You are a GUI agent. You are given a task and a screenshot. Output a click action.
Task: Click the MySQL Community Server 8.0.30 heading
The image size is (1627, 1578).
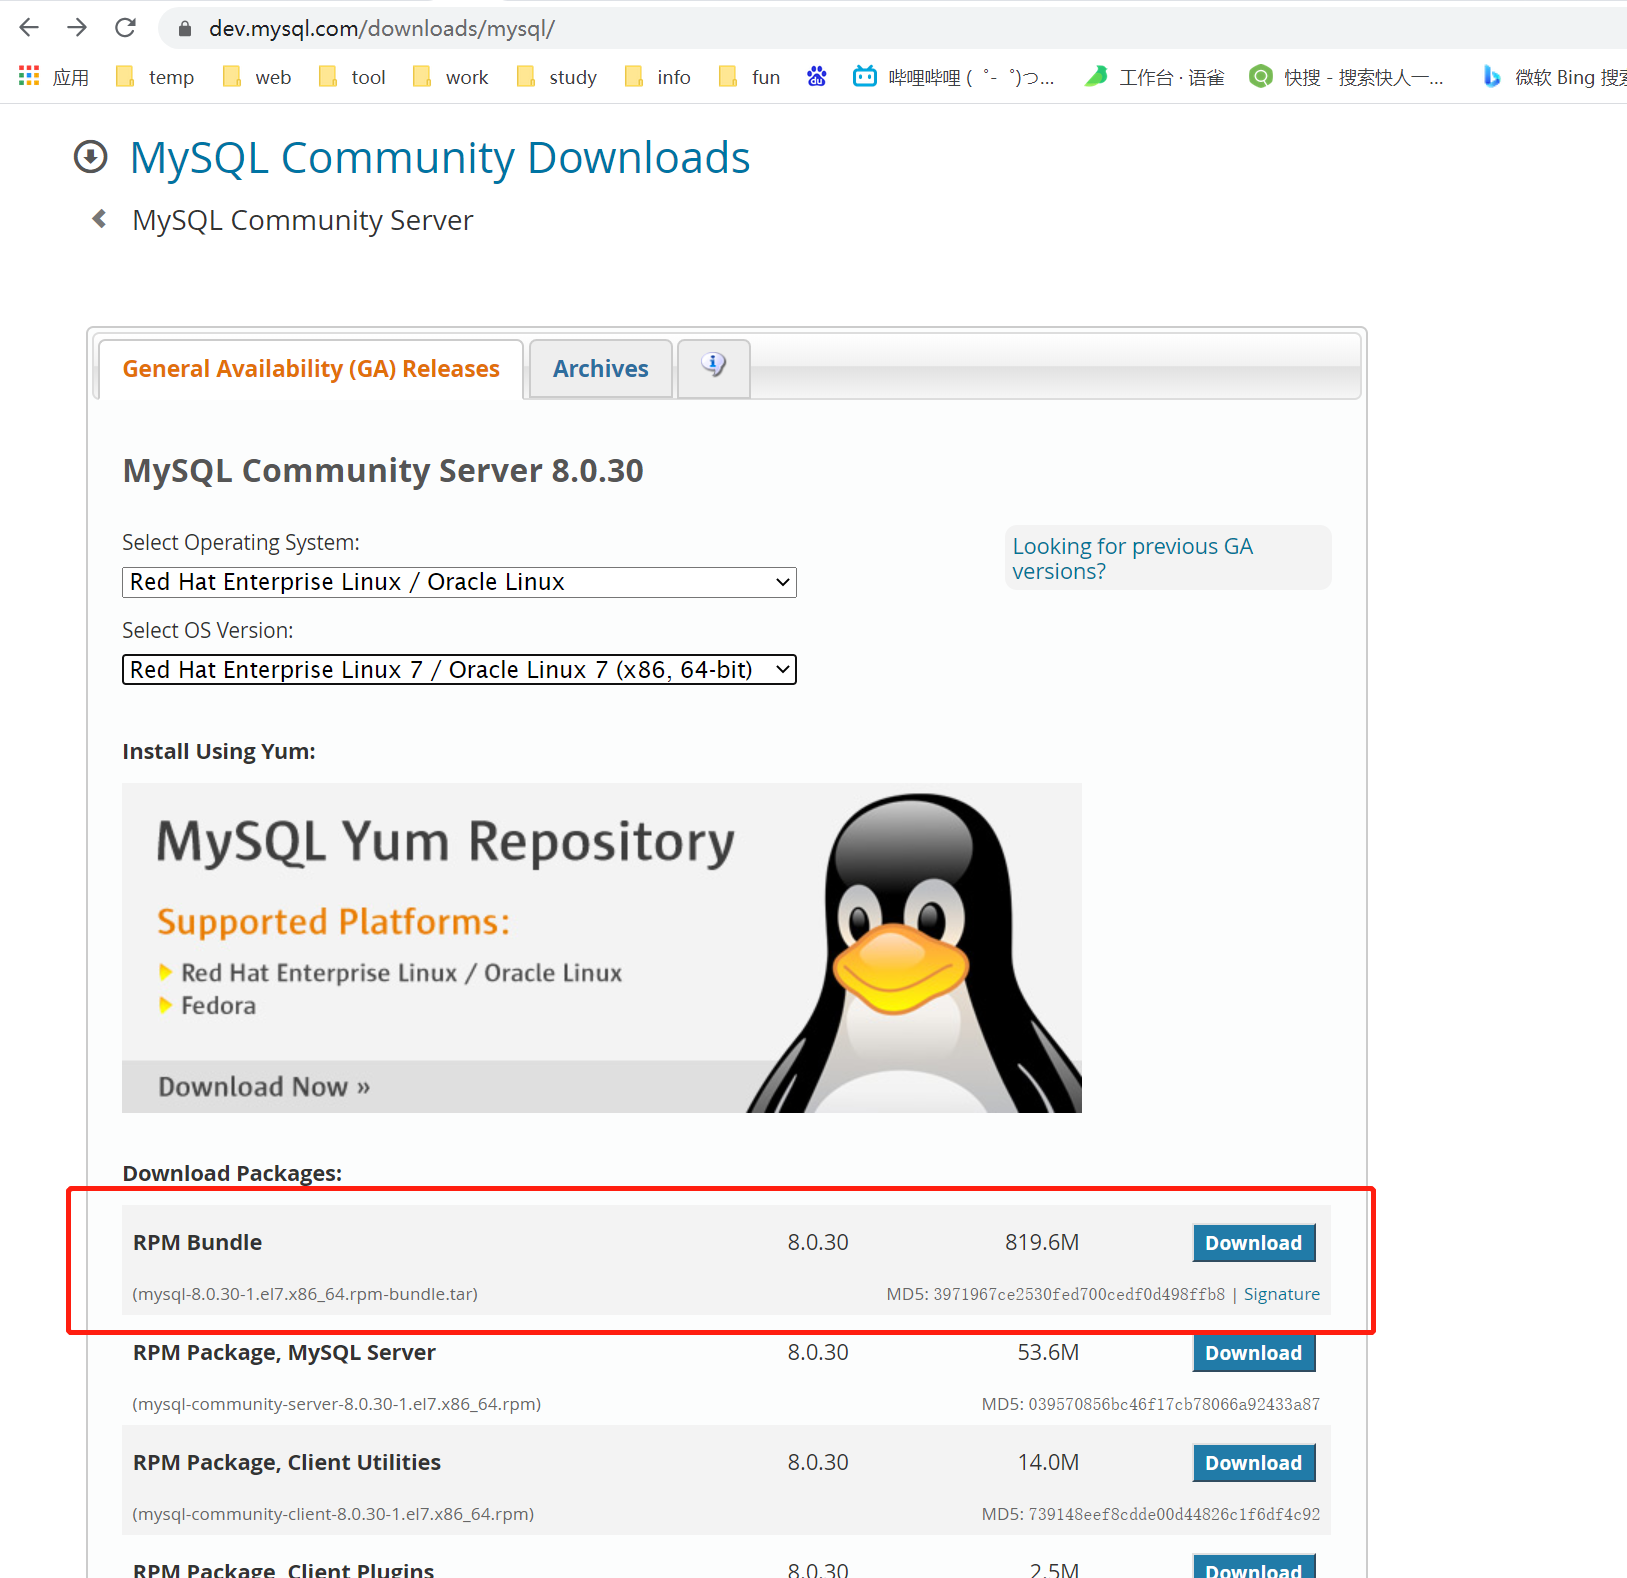pos(383,471)
